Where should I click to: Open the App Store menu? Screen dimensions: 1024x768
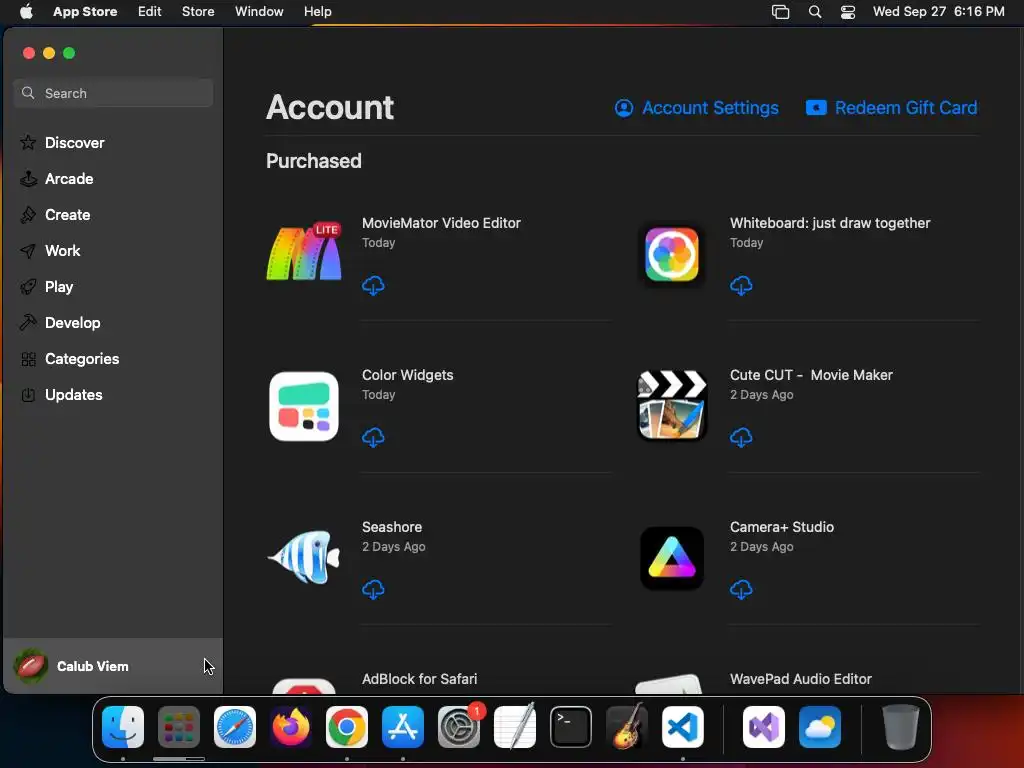tap(85, 11)
